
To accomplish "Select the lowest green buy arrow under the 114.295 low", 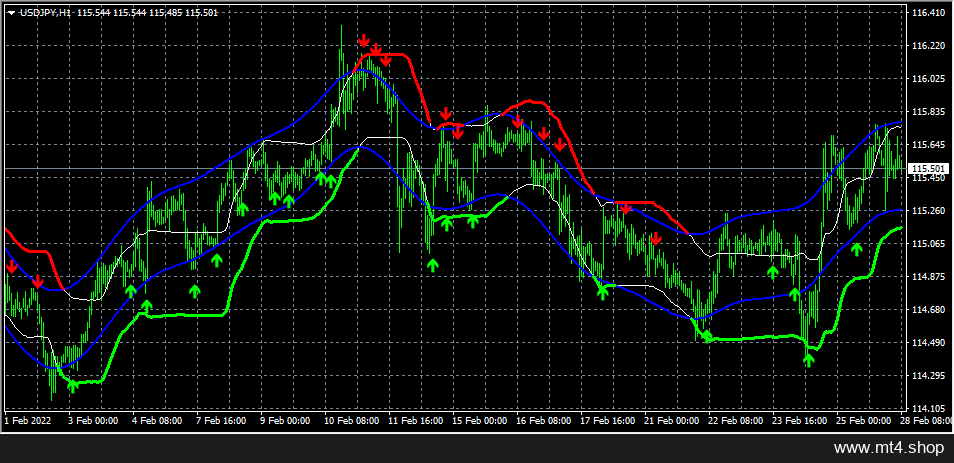I will click(72, 386).
